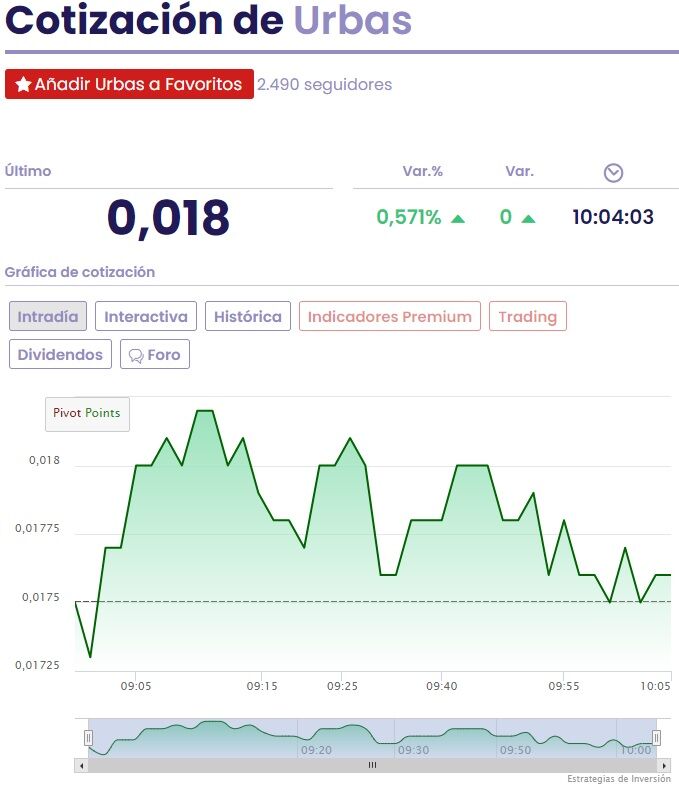The width and height of the screenshot is (679, 792).
Task: Toggle the Pivot Points button on the chart
Action: [87, 414]
